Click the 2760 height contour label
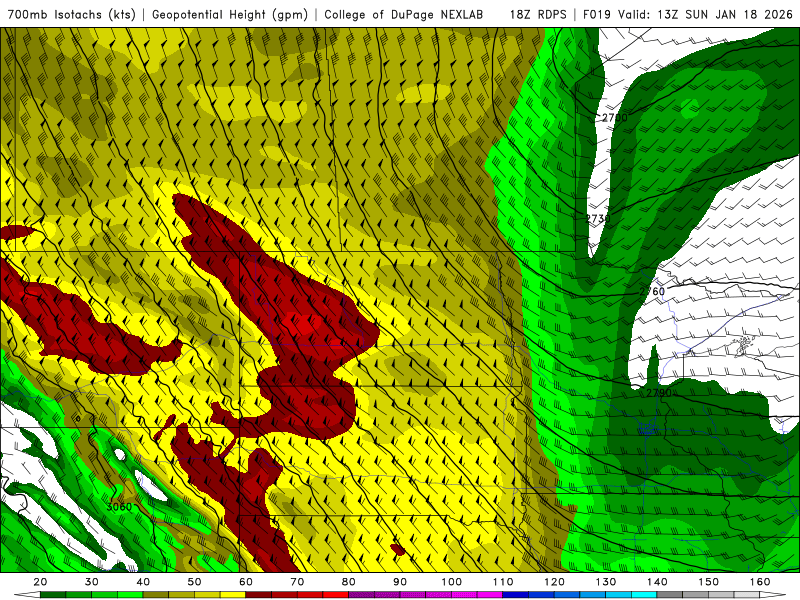800x600 pixels. (x=653, y=291)
